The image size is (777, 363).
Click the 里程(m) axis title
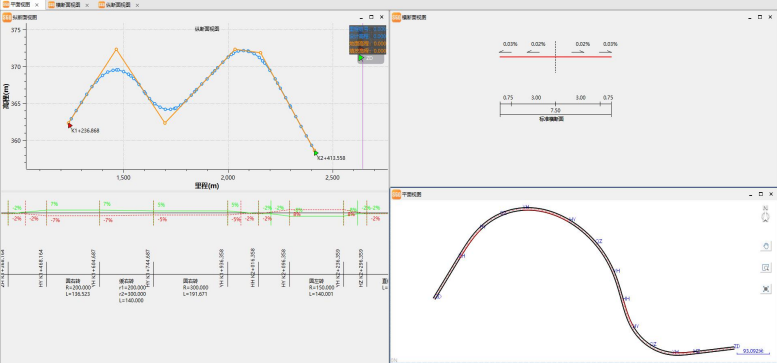coord(207,186)
